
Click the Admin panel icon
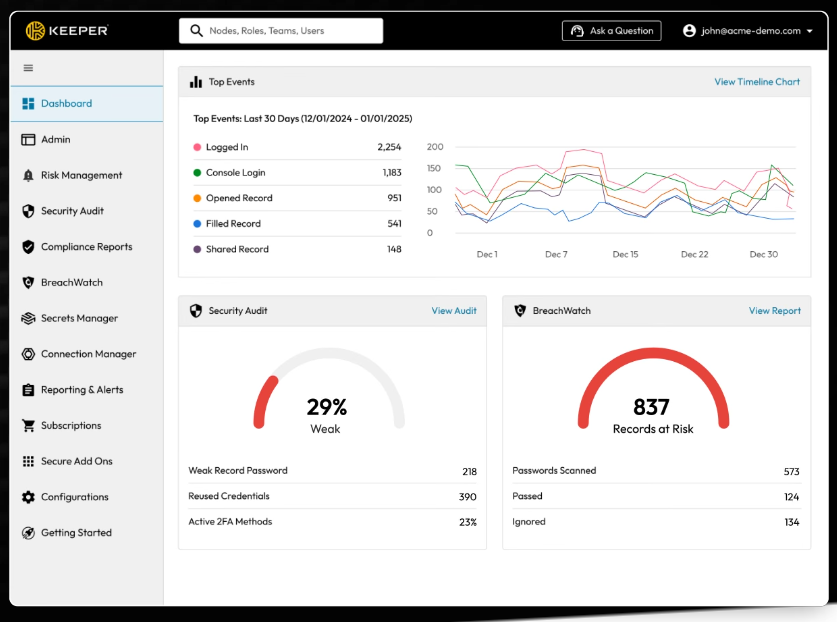(28, 139)
